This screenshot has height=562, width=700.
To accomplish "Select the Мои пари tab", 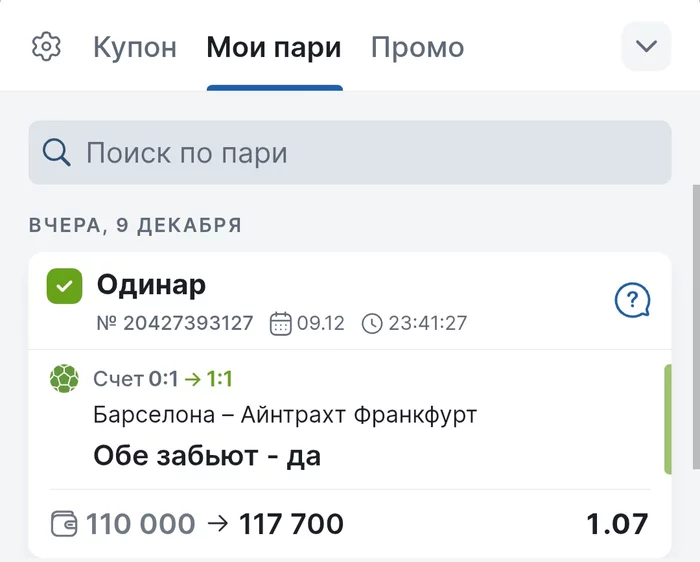I will [274, 47].
